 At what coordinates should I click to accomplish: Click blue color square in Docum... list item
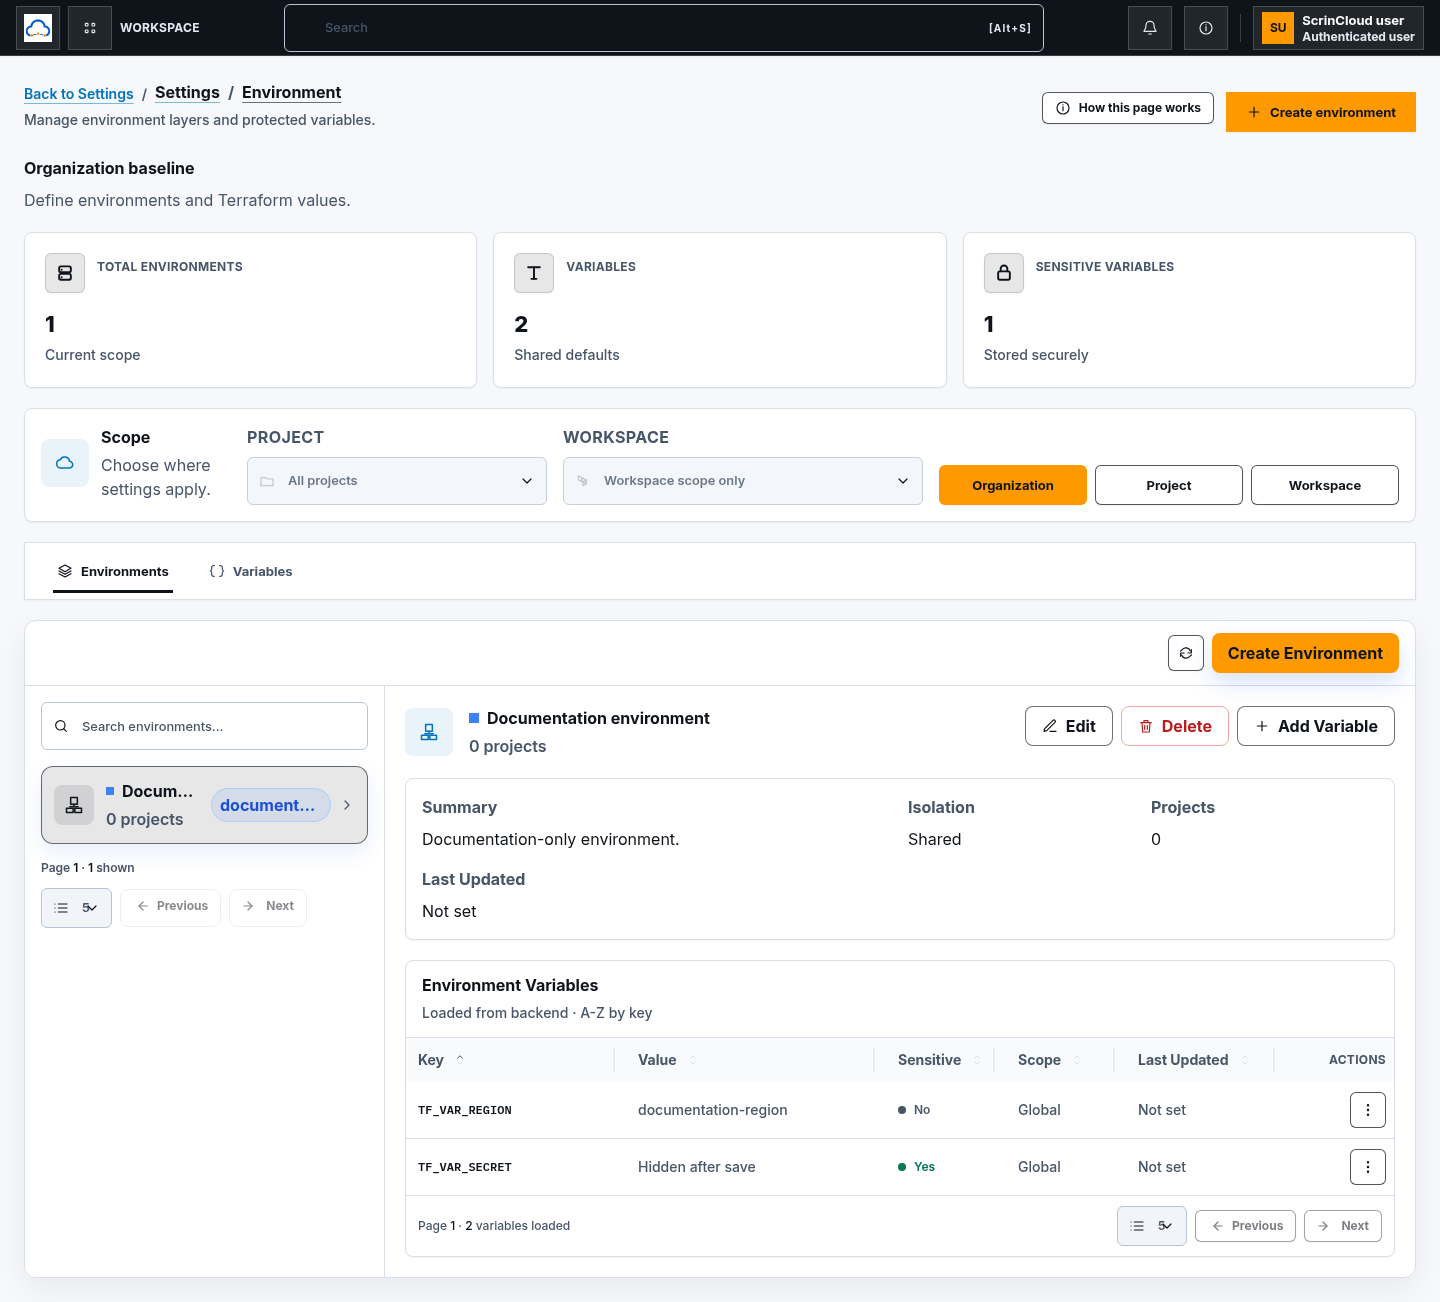coord(110,791)
